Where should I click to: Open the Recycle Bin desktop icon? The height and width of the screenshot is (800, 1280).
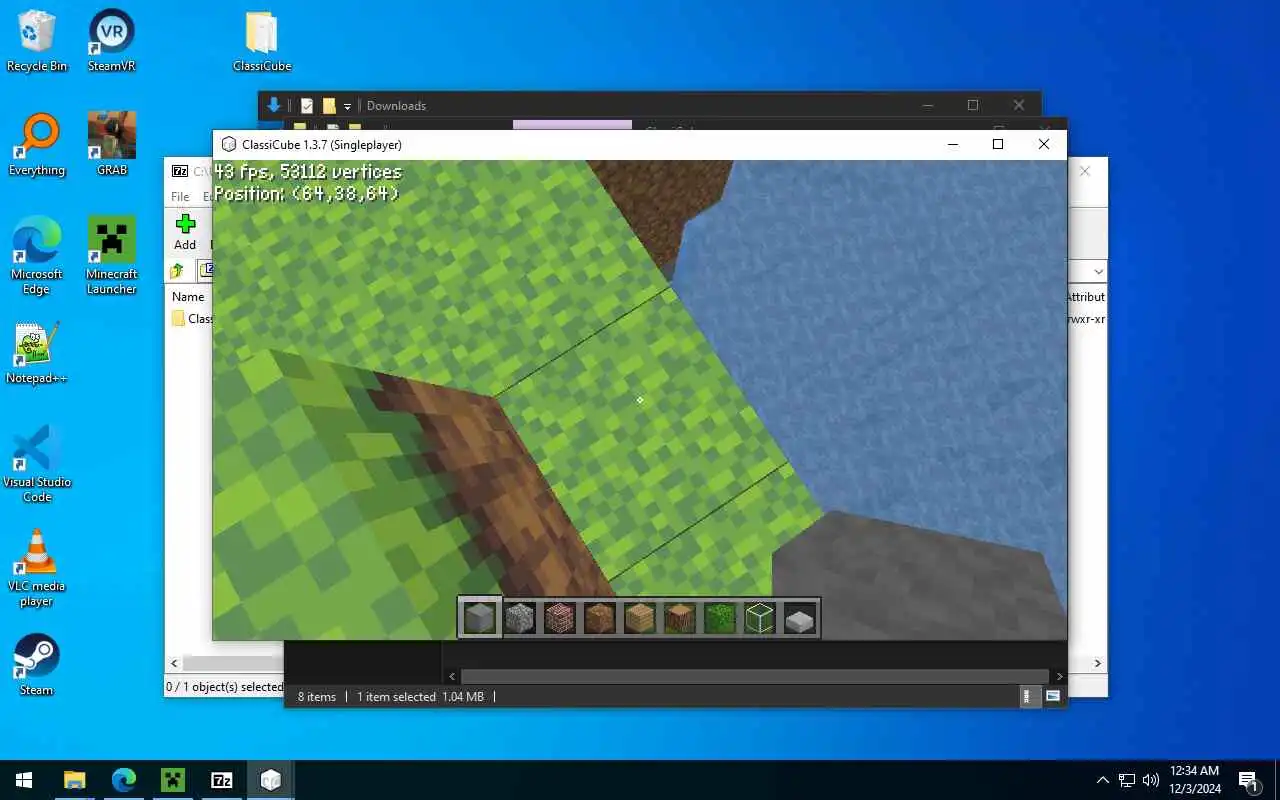point(37,41)
